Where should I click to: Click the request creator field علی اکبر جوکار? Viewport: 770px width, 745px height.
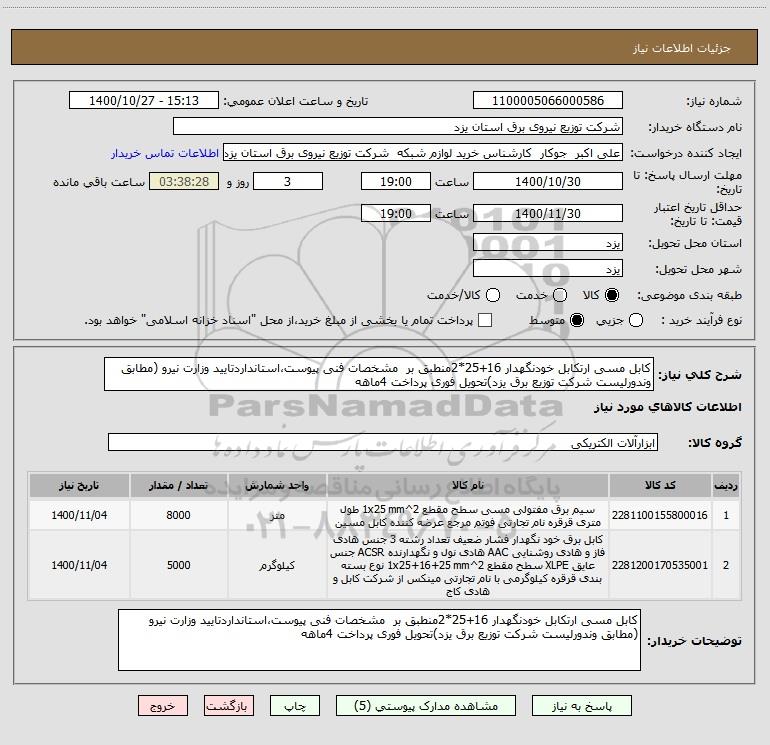423,152
